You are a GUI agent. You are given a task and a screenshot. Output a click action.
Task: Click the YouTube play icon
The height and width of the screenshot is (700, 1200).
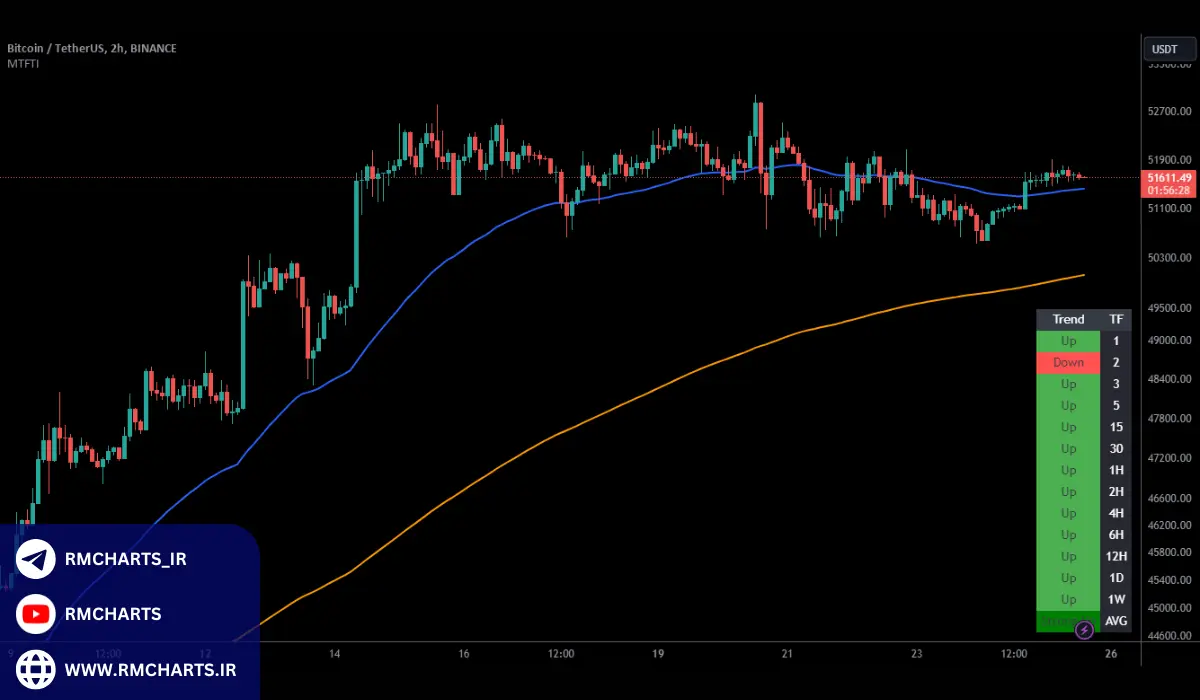[36, 614]
